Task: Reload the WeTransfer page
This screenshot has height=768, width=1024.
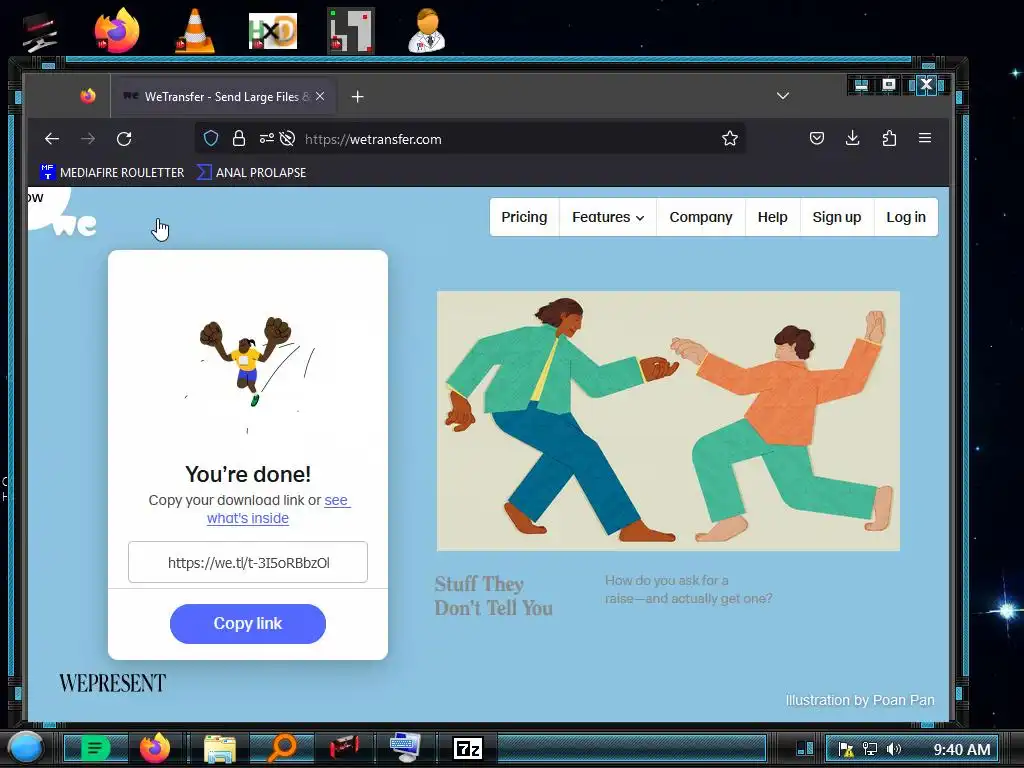Action: (x=124, y=138)
